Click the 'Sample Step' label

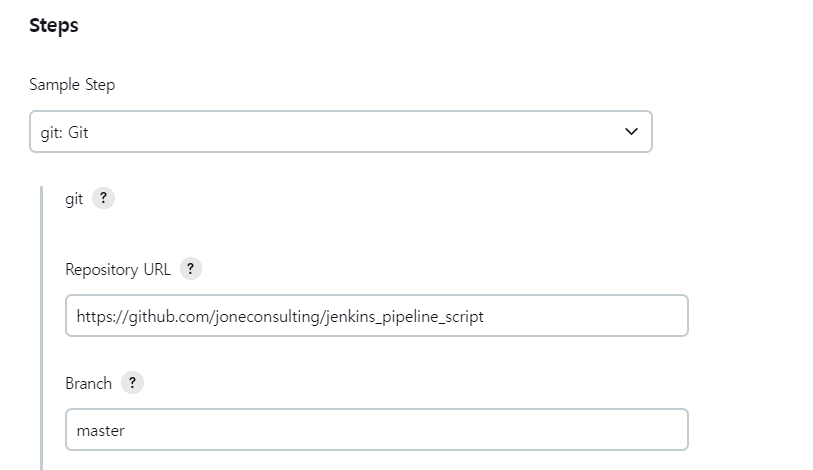[72, 85]
